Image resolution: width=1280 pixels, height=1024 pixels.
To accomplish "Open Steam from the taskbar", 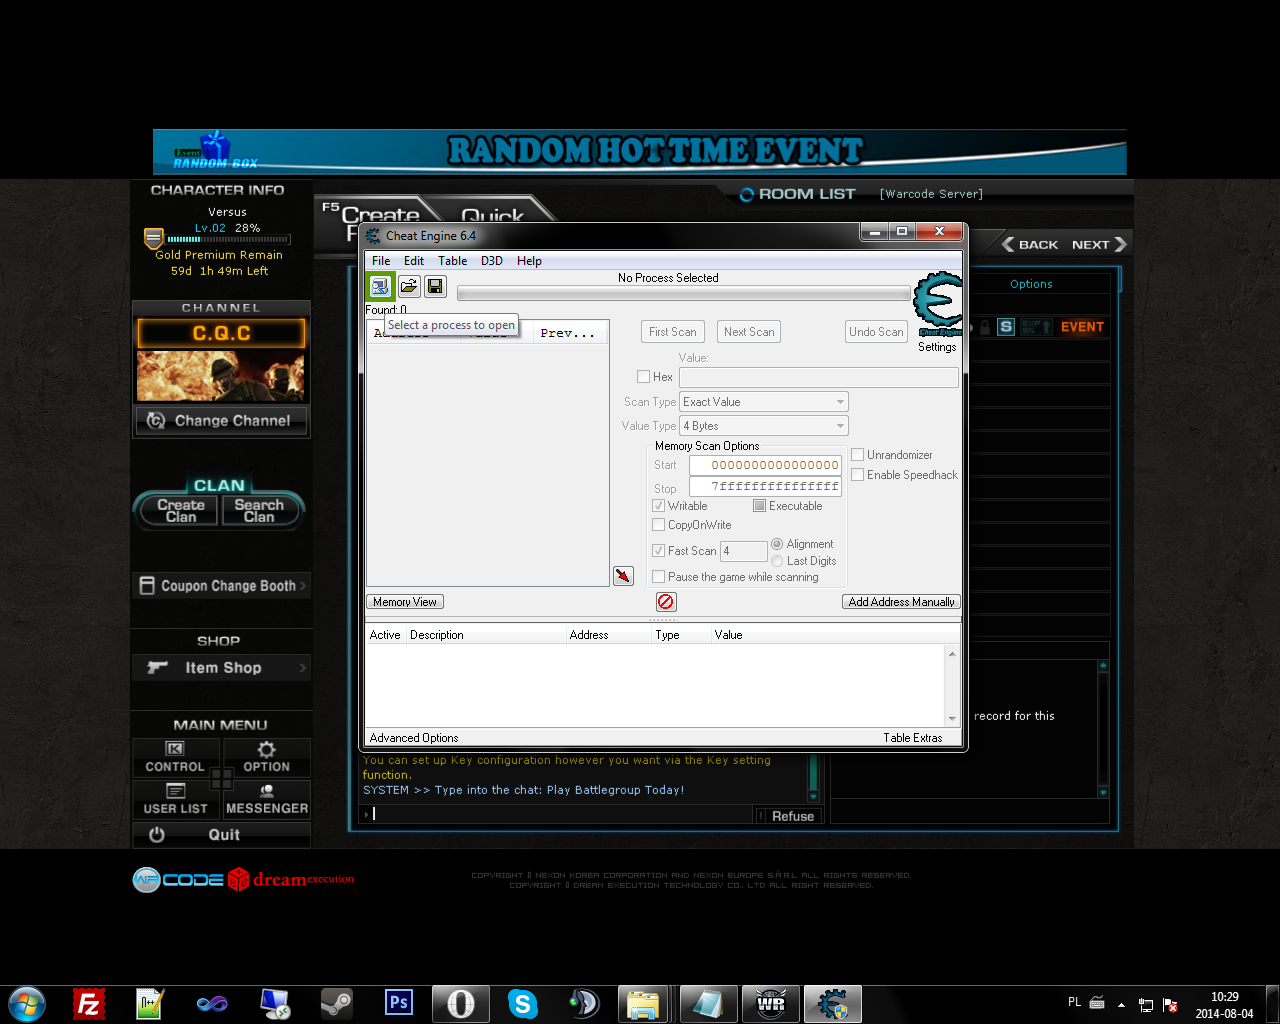I will click(x=336, y=1004).
